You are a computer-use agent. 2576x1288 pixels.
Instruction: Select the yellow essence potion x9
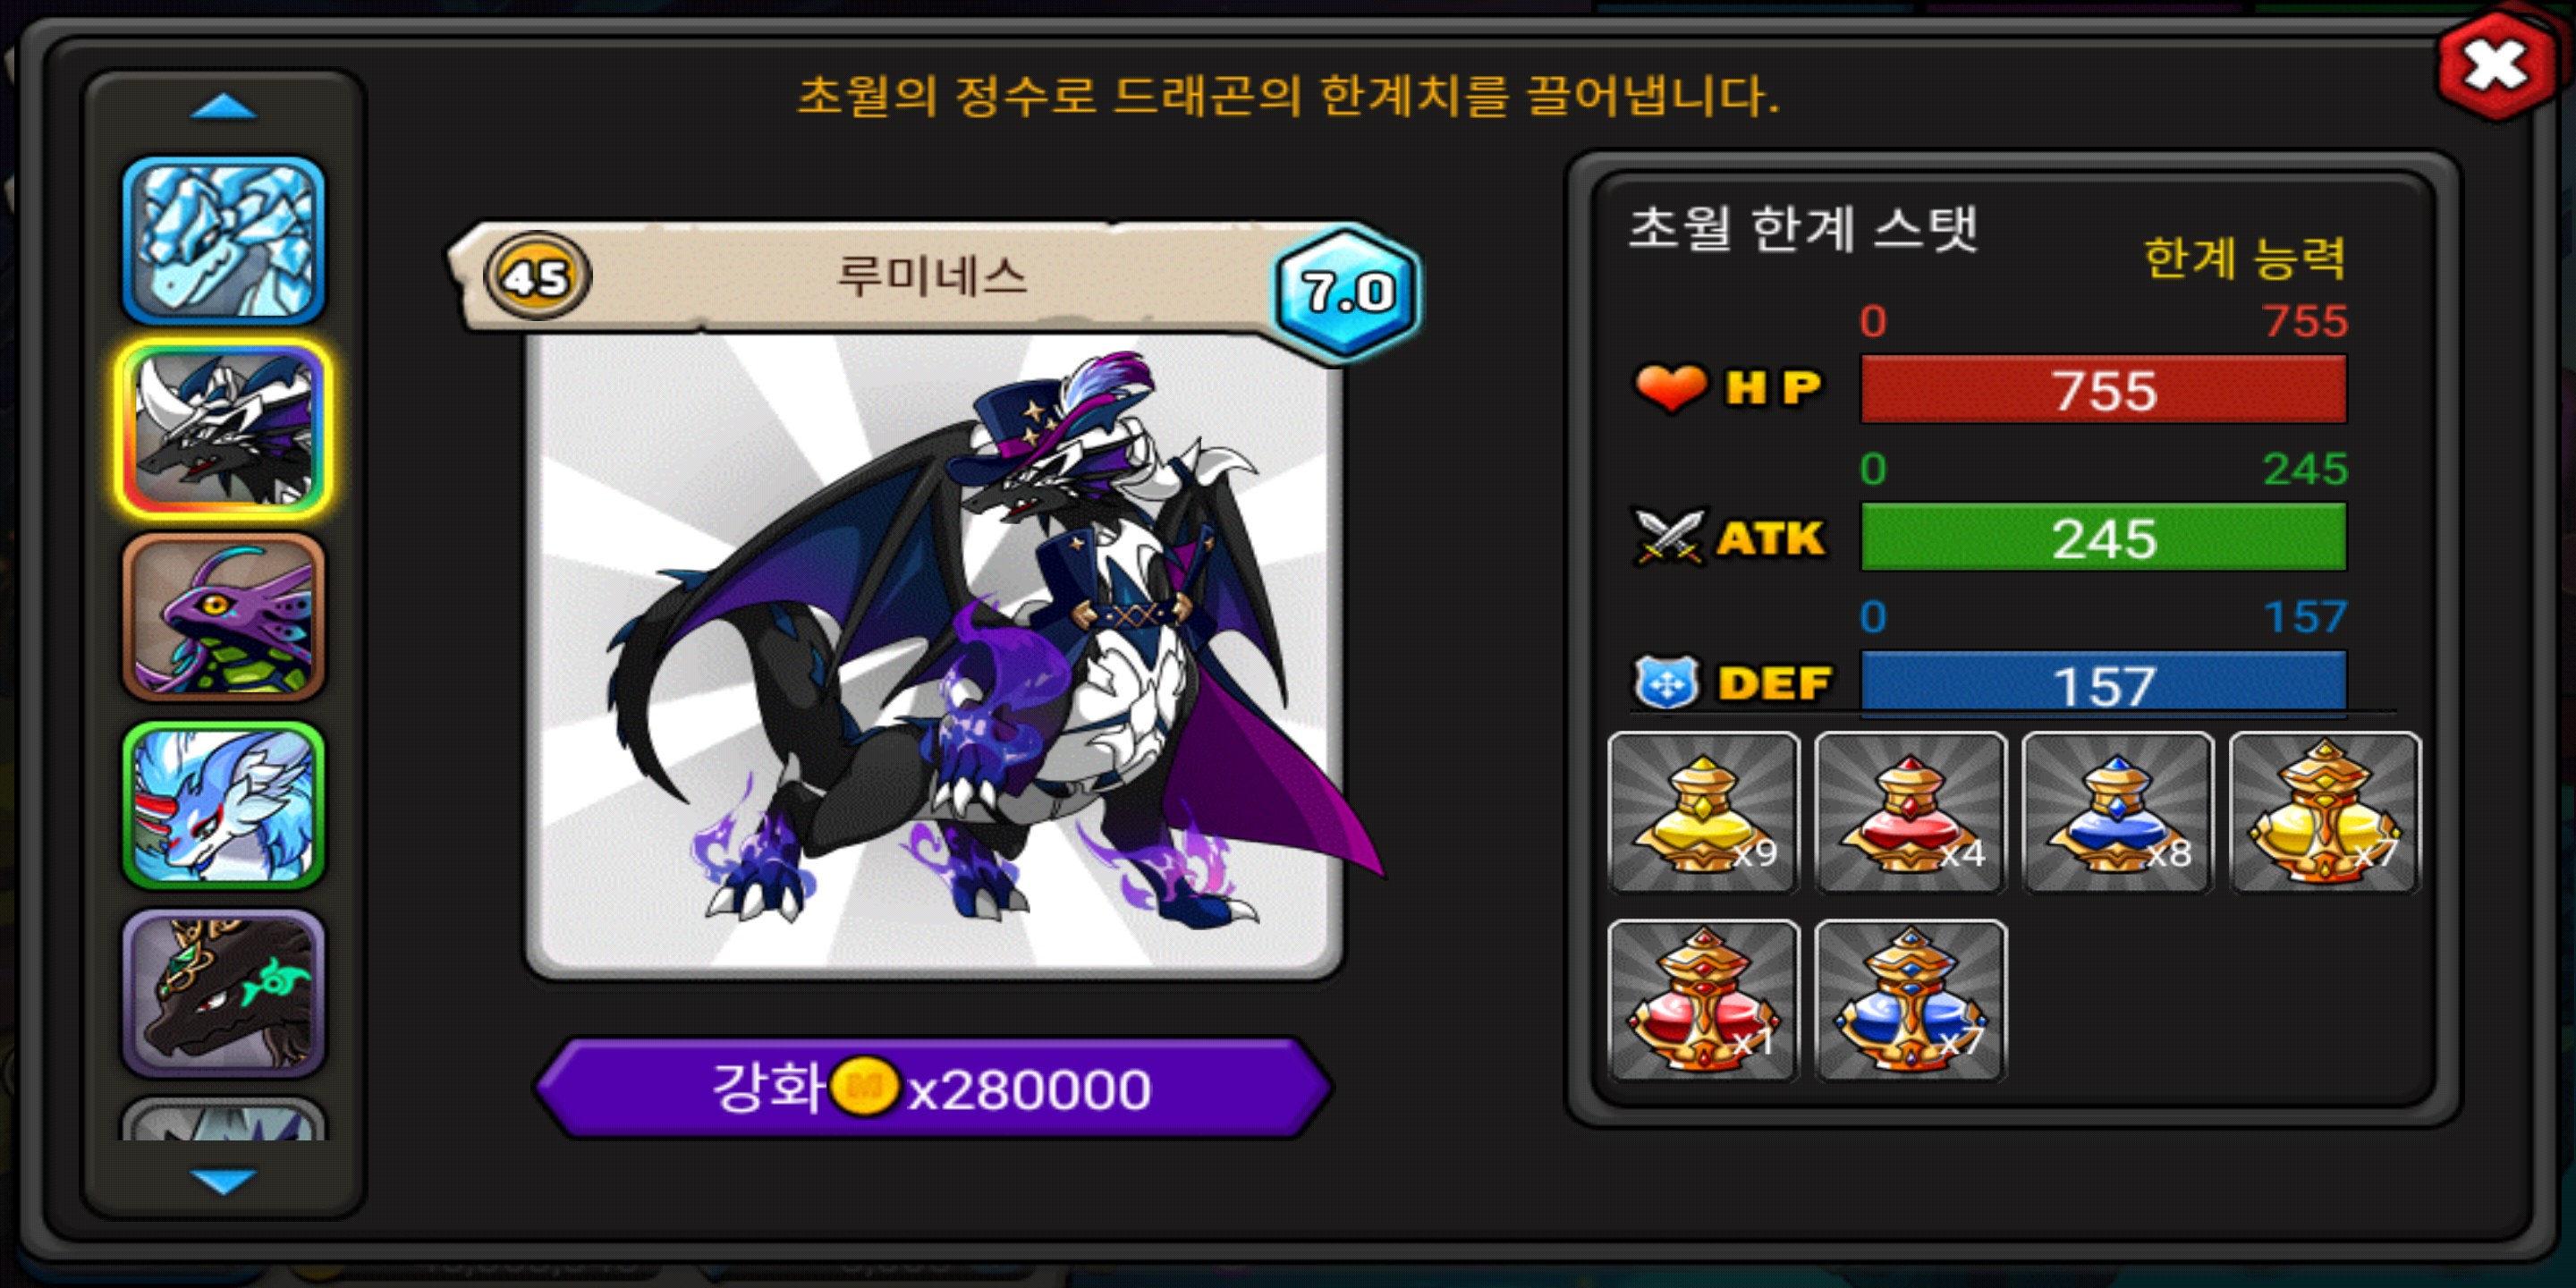(1703, 812)
